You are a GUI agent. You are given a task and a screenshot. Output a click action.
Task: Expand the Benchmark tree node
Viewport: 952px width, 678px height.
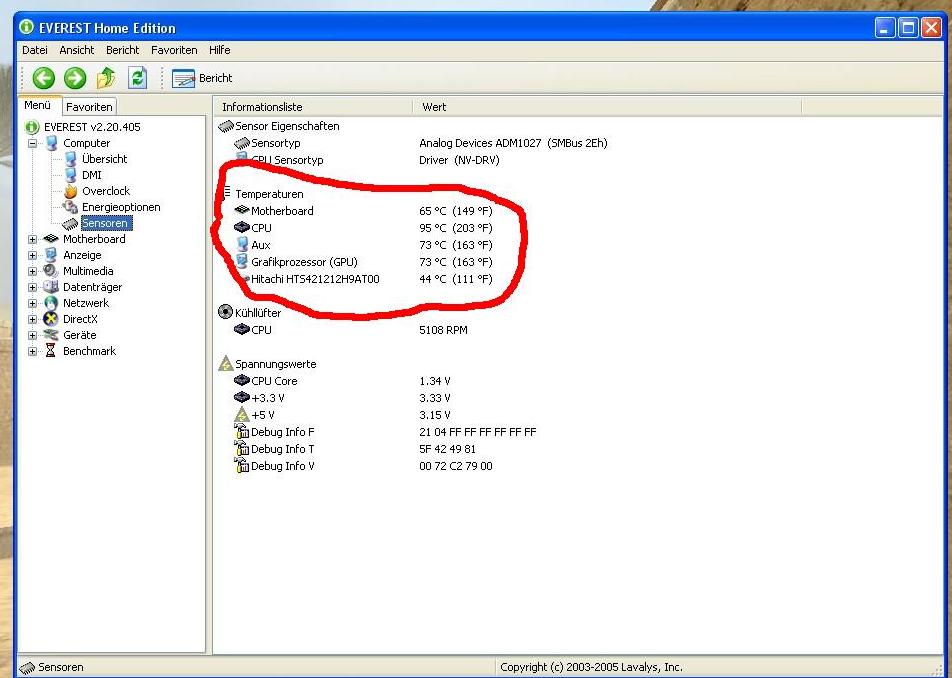33,351
